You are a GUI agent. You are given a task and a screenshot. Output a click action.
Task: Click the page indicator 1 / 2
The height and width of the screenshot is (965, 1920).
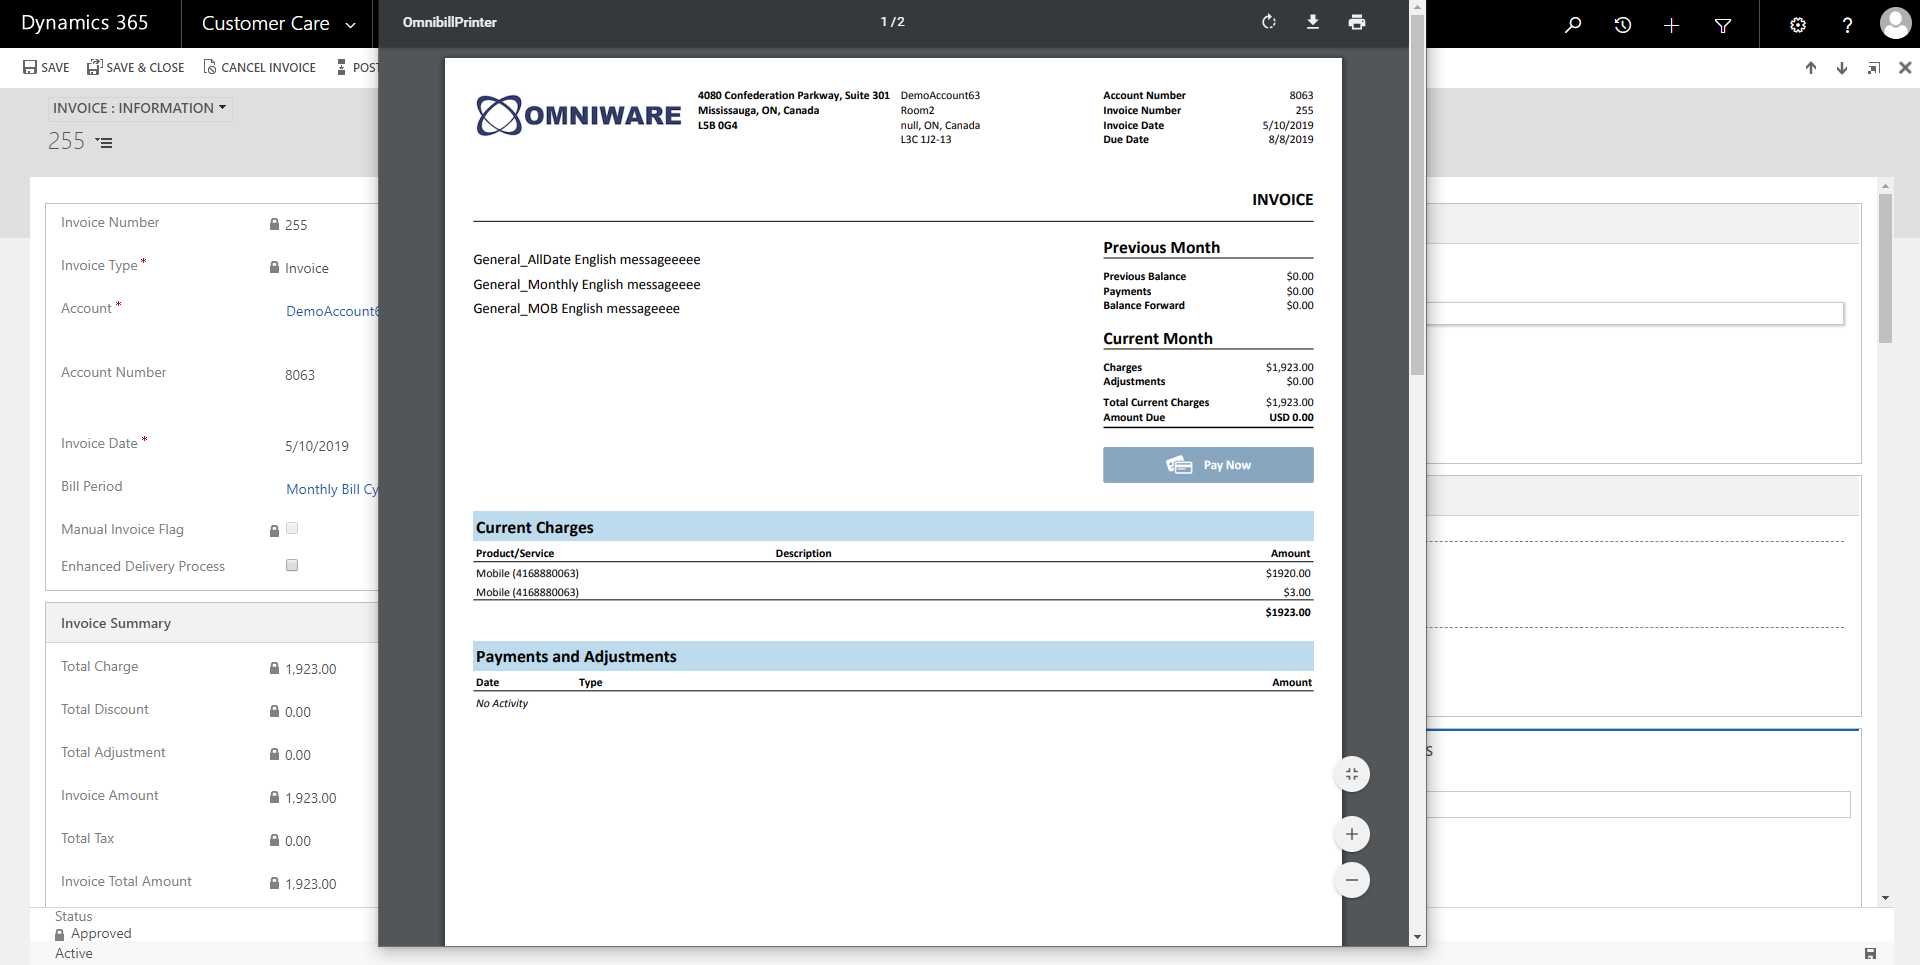[893, 22]
